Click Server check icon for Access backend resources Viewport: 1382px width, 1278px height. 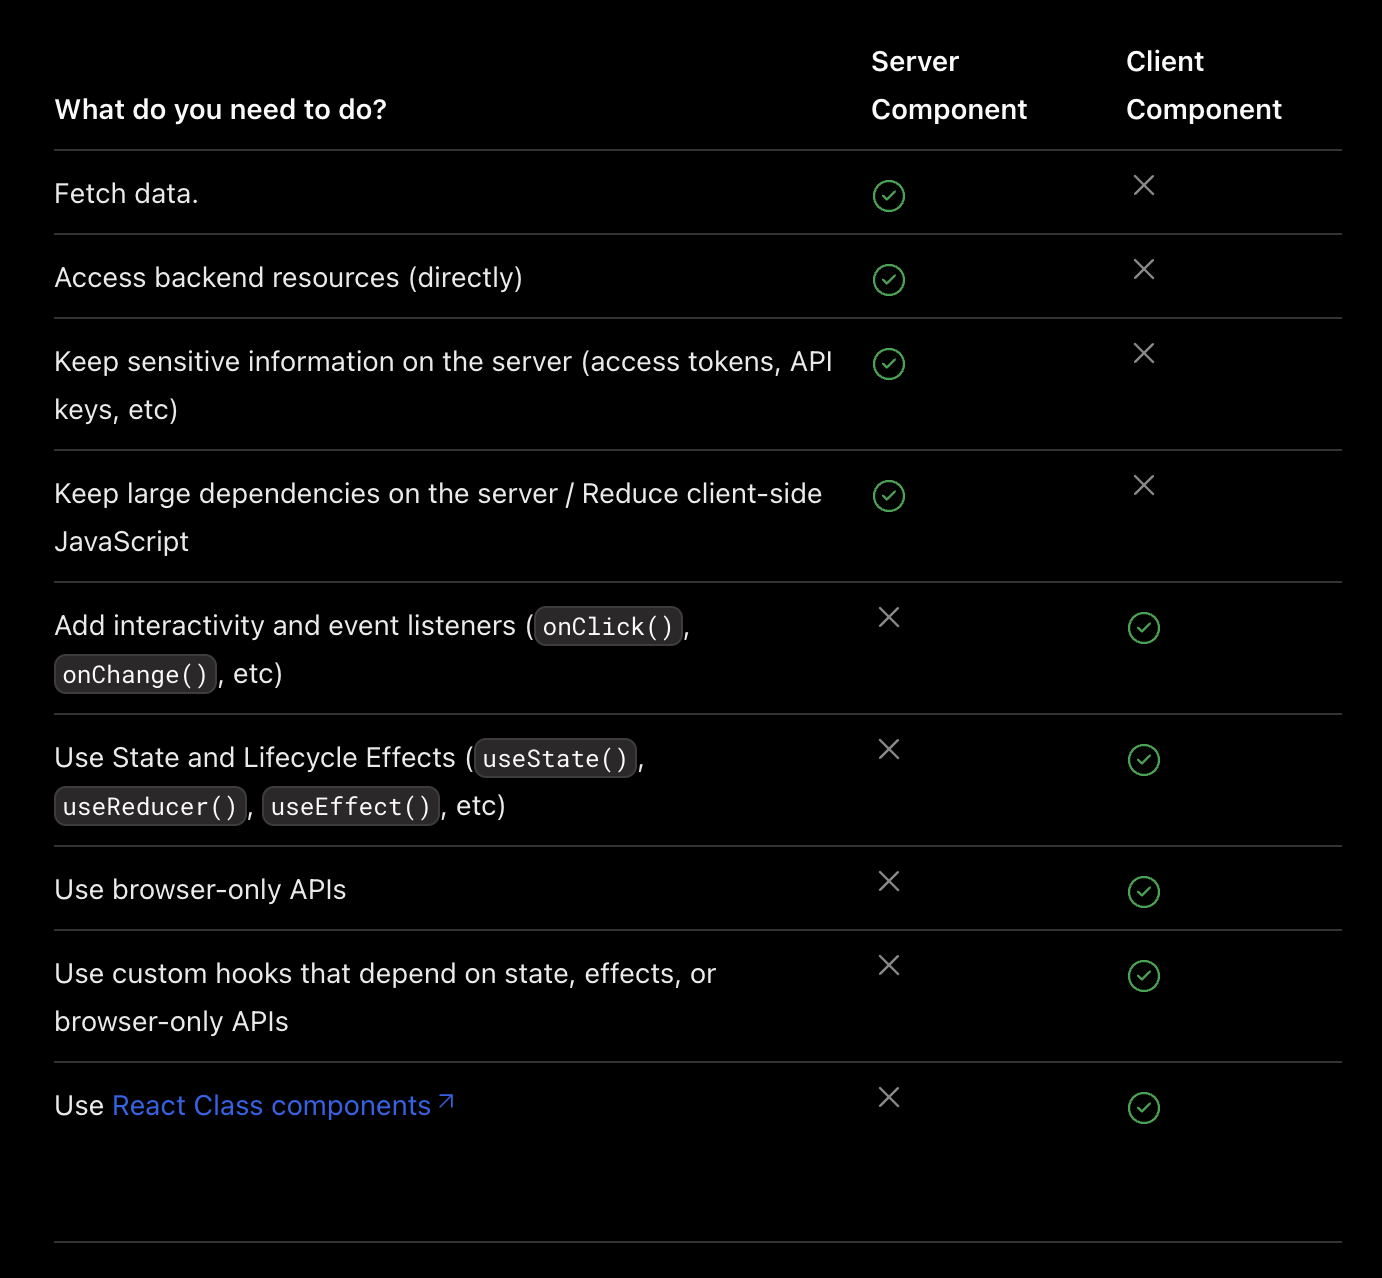(888, 280)
